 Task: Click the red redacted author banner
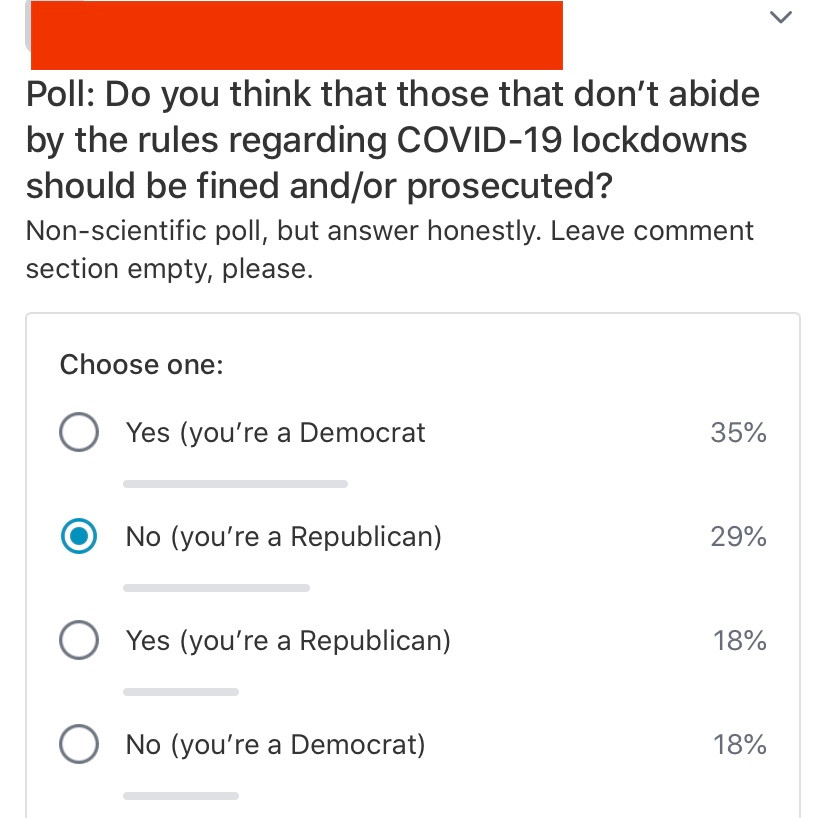[x=297, y=35]
